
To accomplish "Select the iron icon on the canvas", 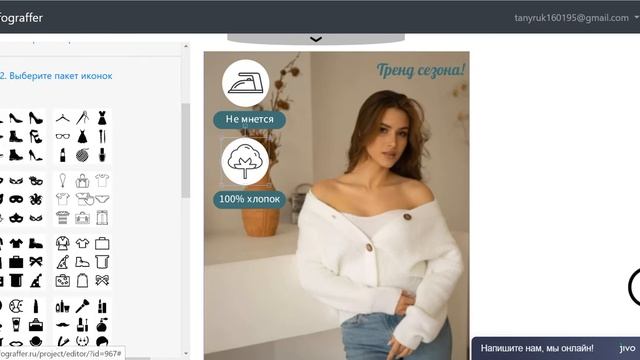I will click(x=246, y=83).
